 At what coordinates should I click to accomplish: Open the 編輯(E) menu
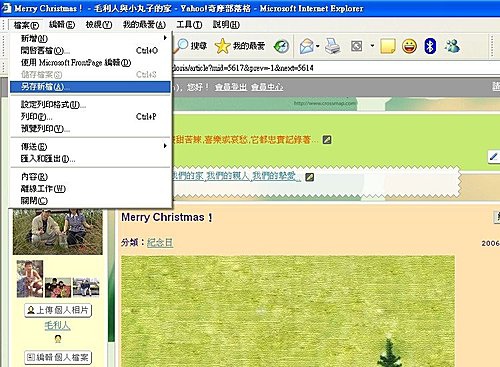tap(62, 24)
